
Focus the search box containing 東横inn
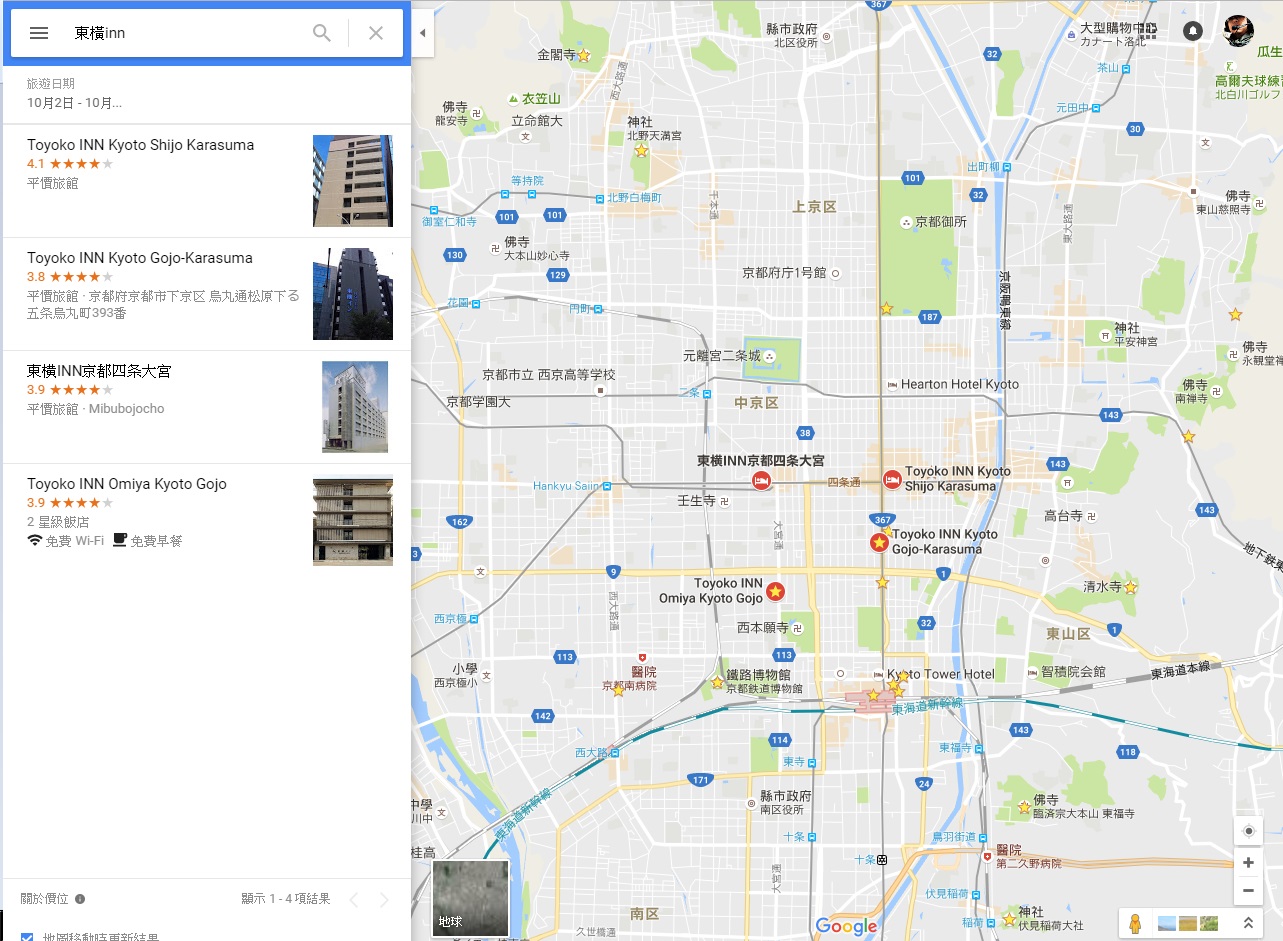pyautogui.click(x=185, y=33)
